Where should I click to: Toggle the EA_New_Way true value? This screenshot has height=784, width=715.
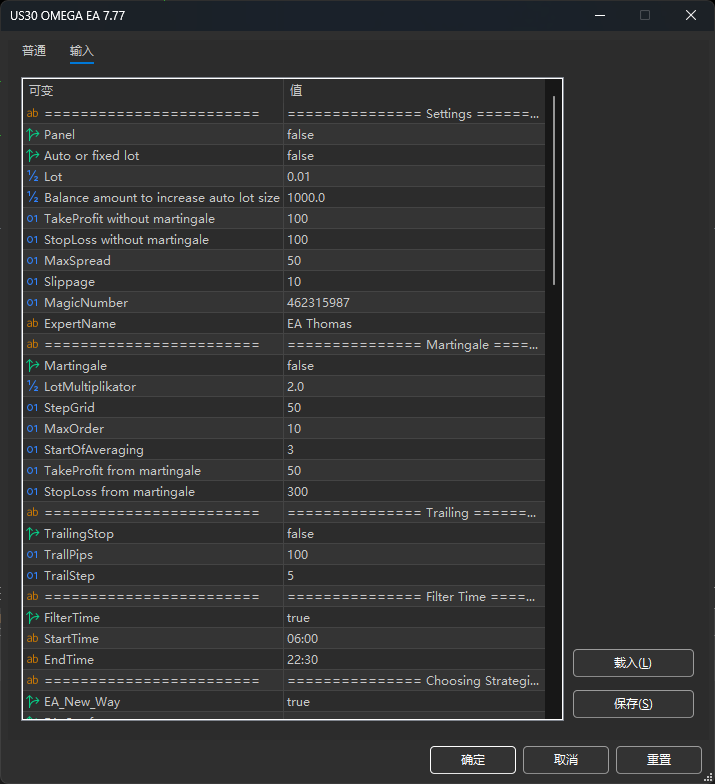click(413, 702)
